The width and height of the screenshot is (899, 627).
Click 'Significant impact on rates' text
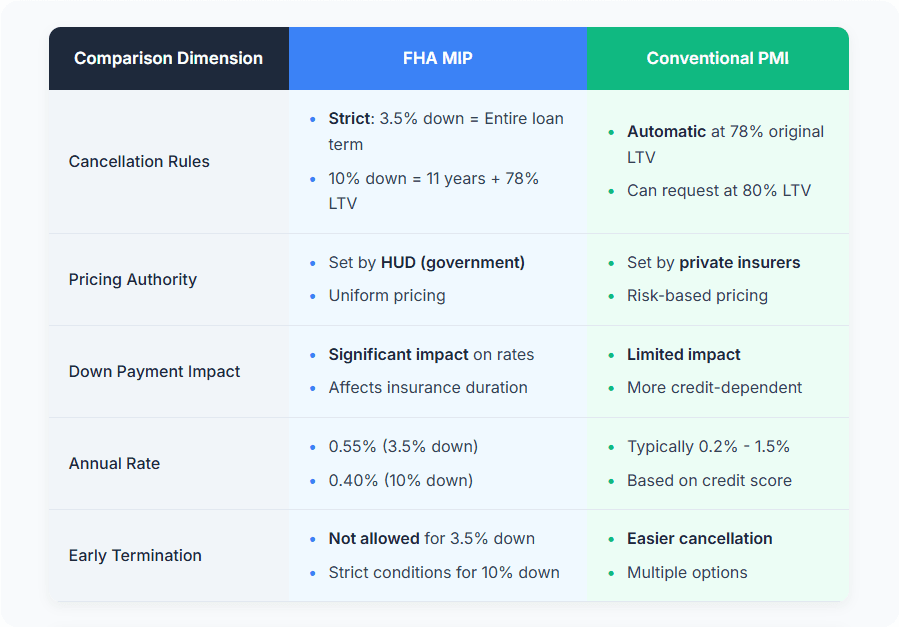click(x=431, y=354)
